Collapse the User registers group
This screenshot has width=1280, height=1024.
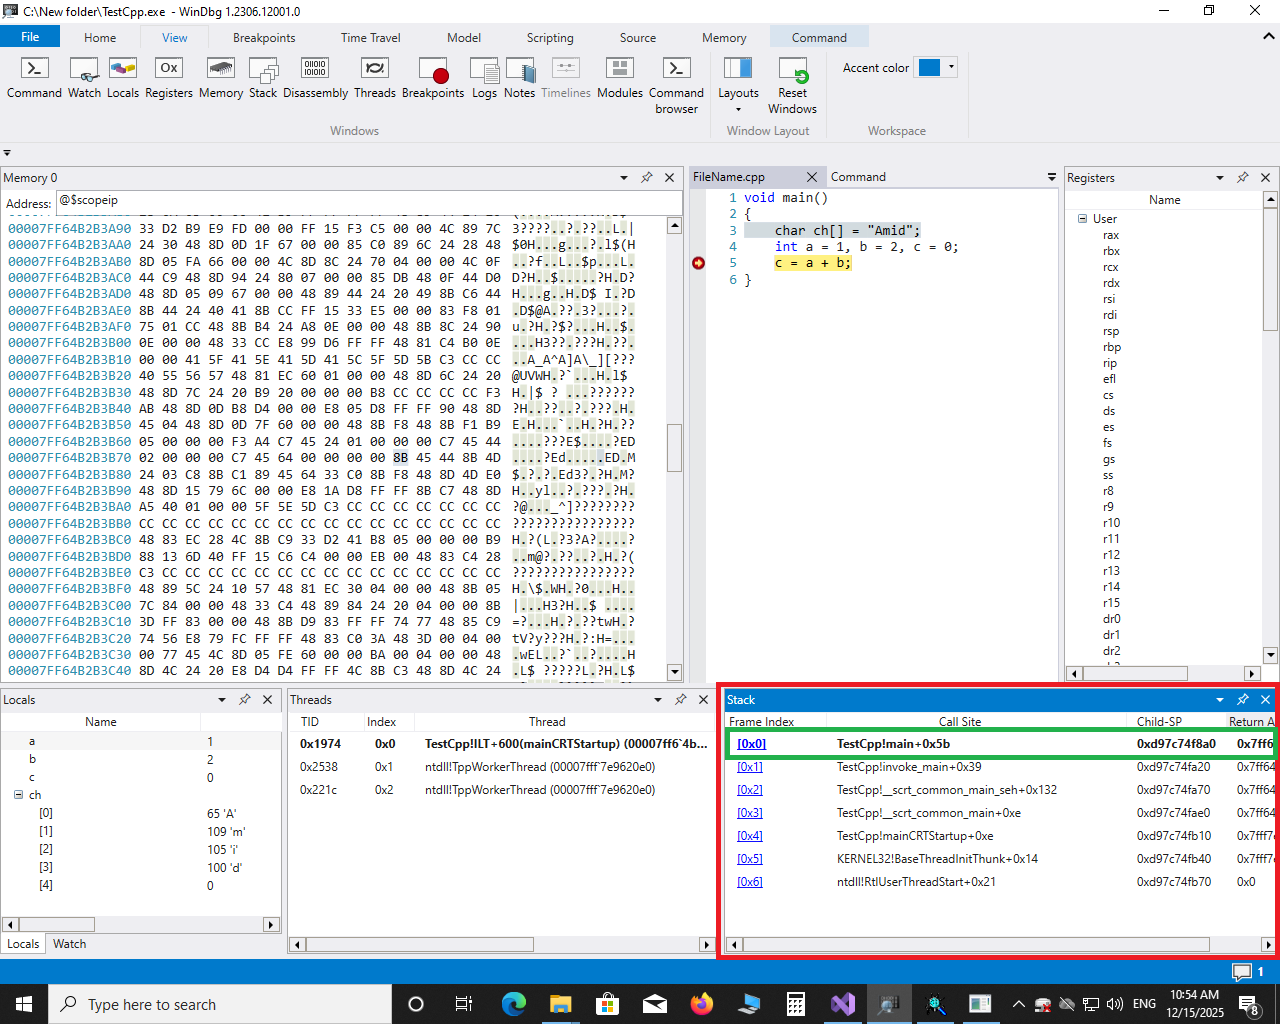click(x=1082, y=219)
